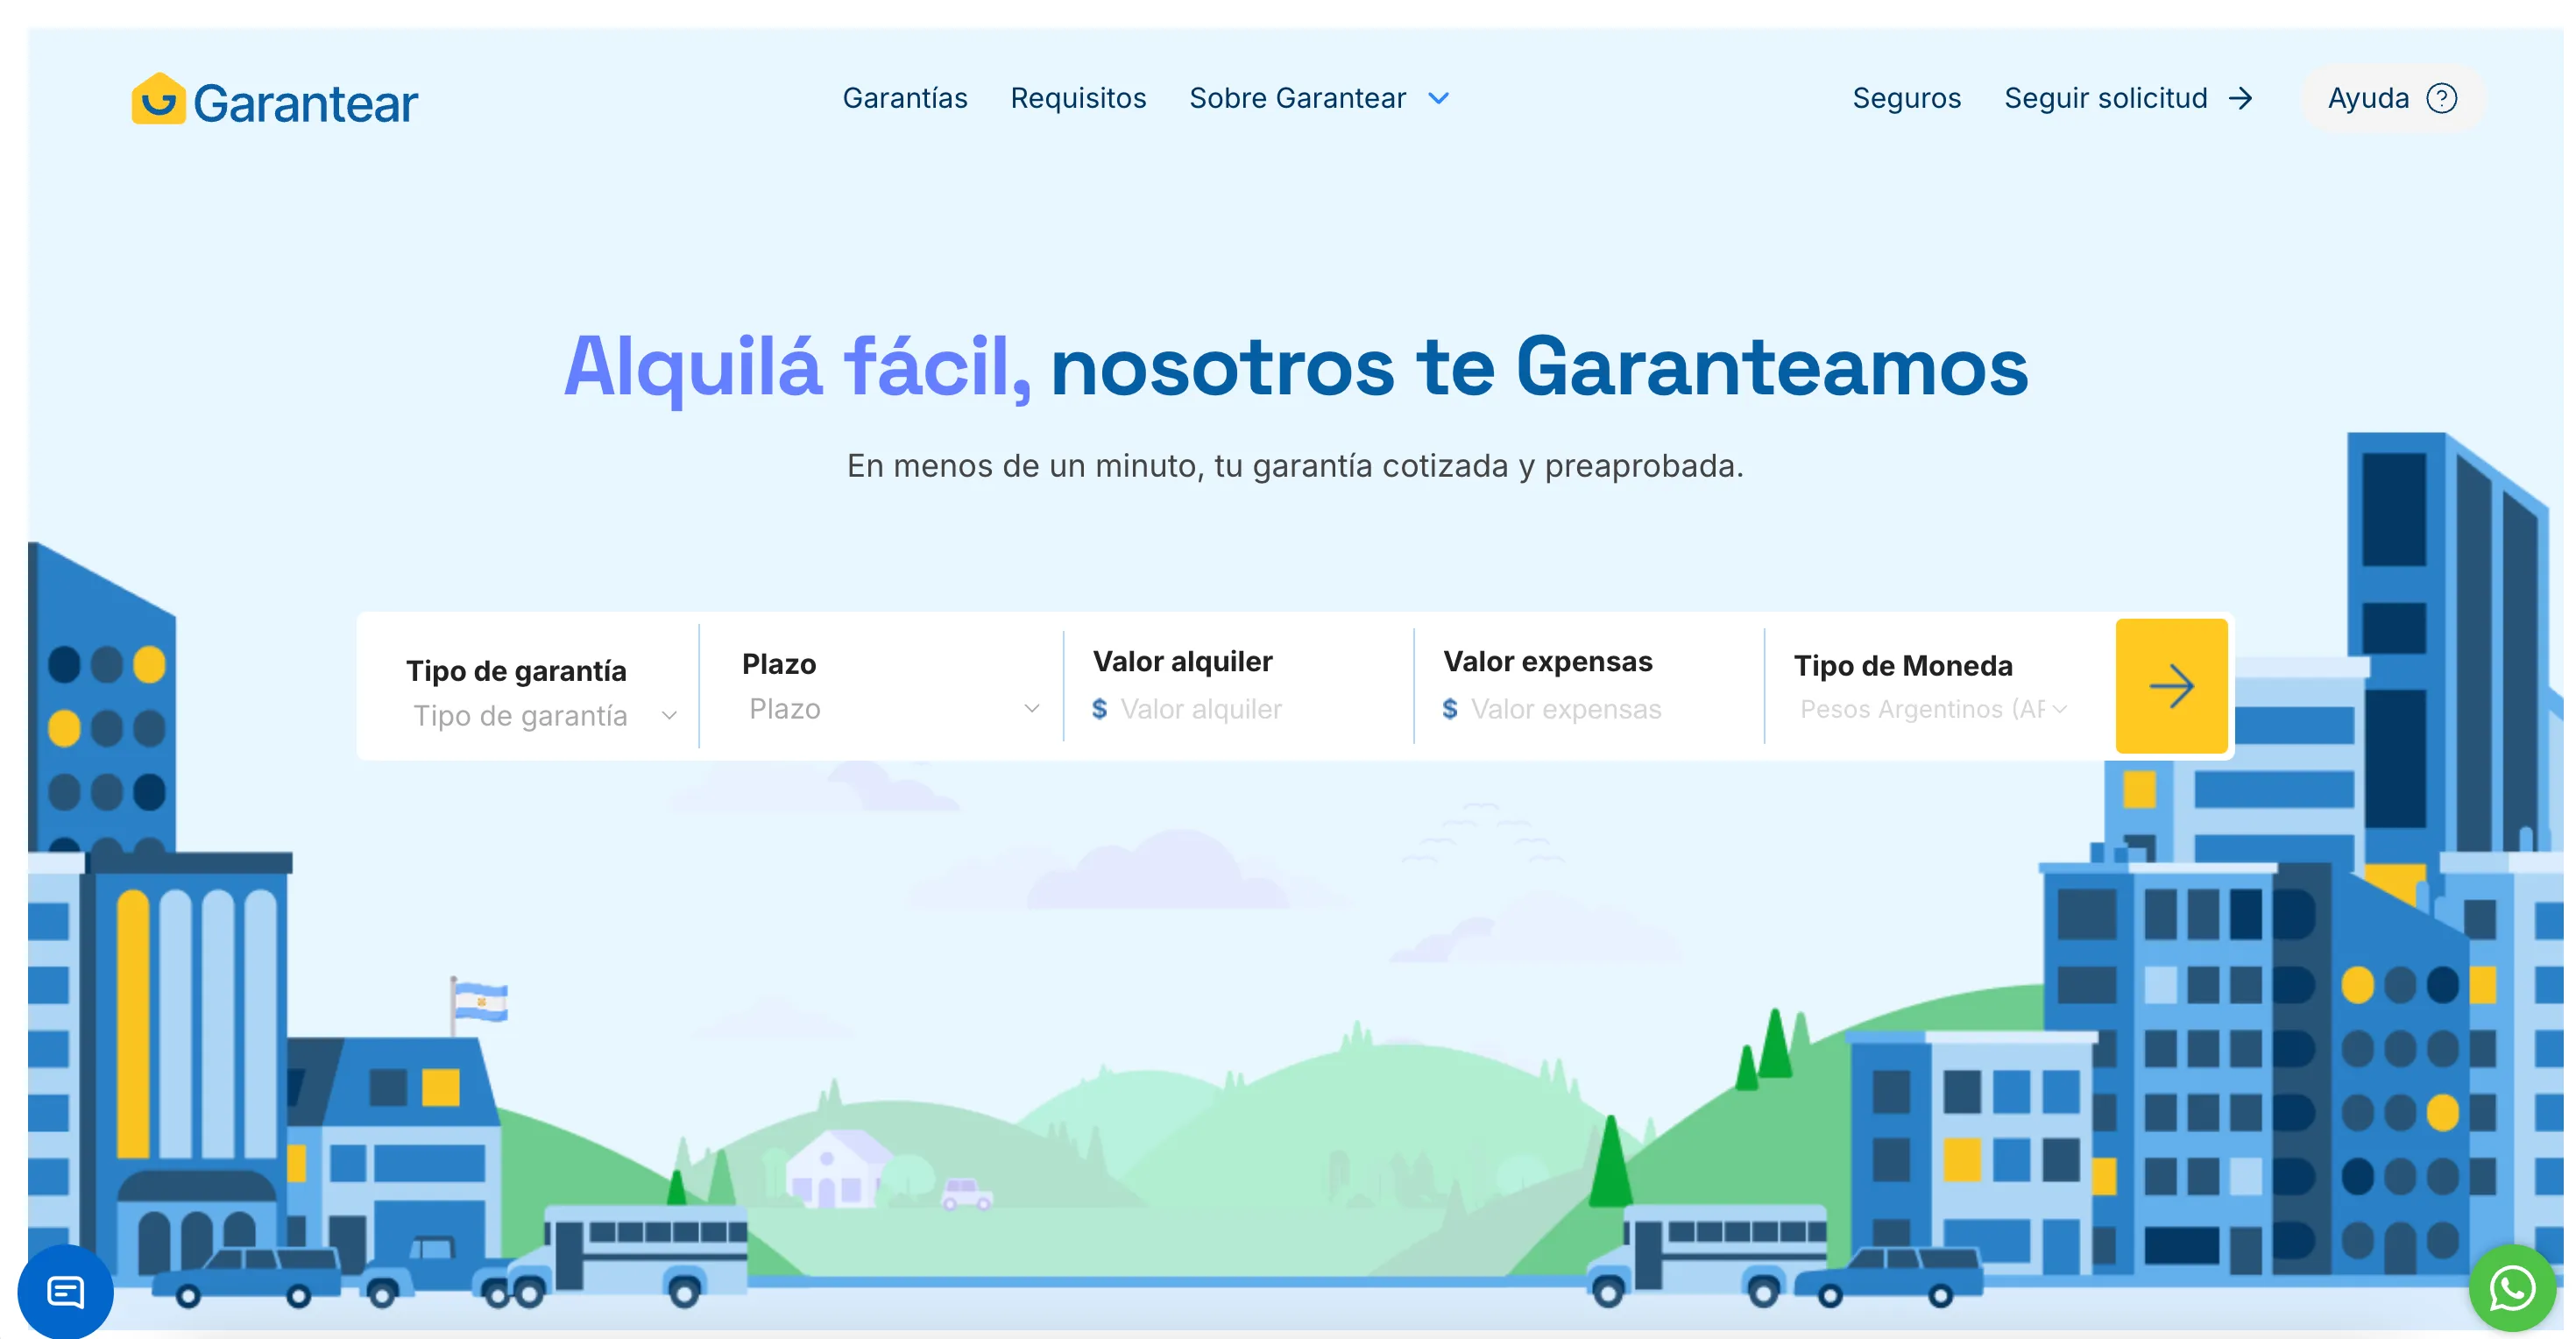Open WhatsApp chat via the green icon
The width and height of the screenshot is (2576, 1339).
click(2515, 1288)
